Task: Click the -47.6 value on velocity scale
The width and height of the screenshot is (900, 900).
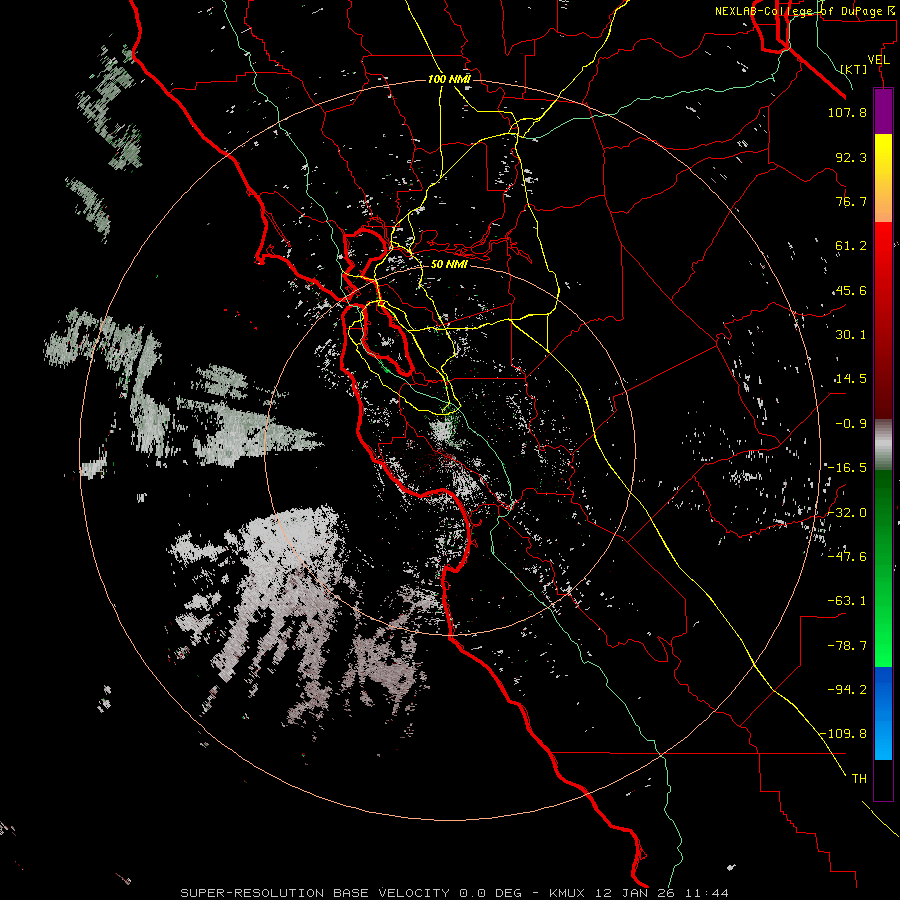Action: coord(847,557)
